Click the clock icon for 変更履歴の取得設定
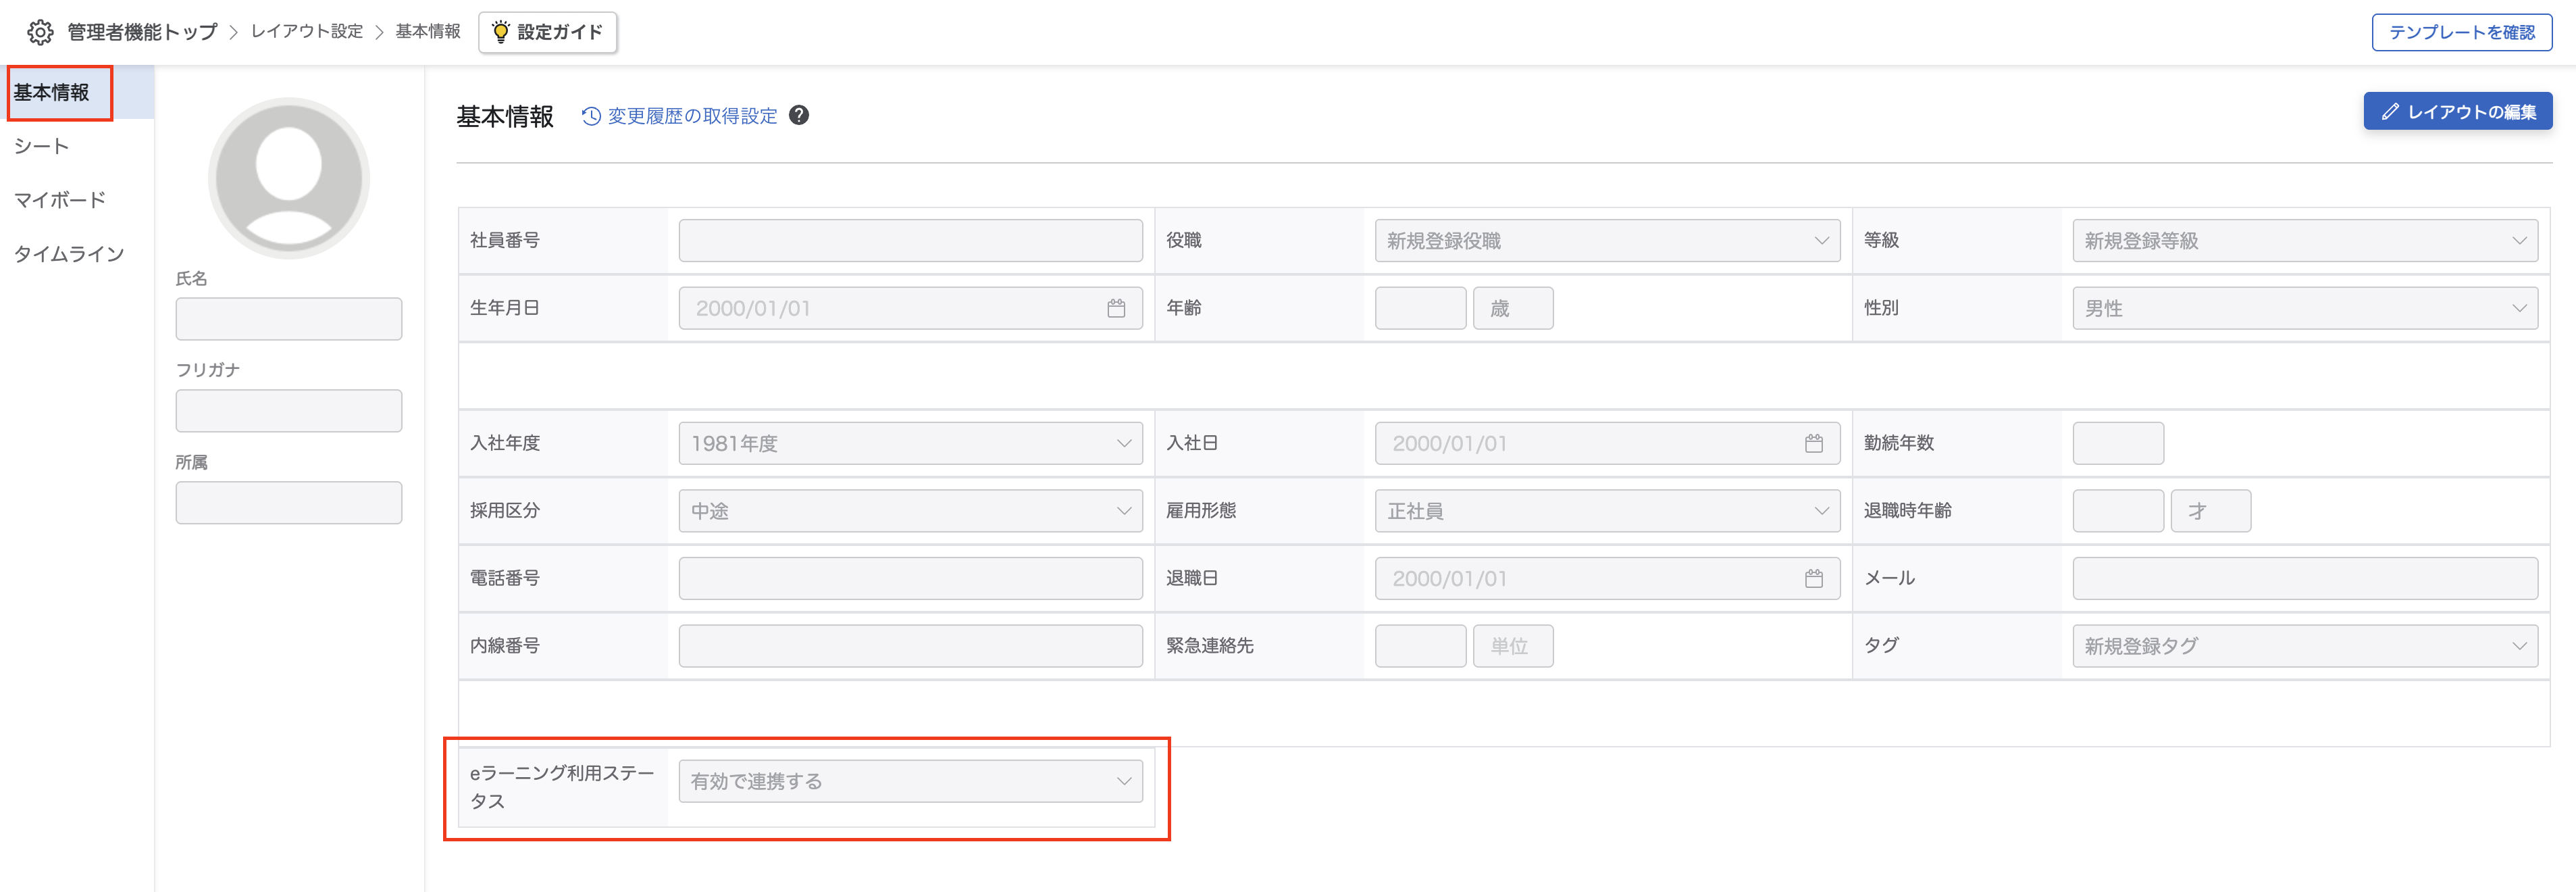 591,116
